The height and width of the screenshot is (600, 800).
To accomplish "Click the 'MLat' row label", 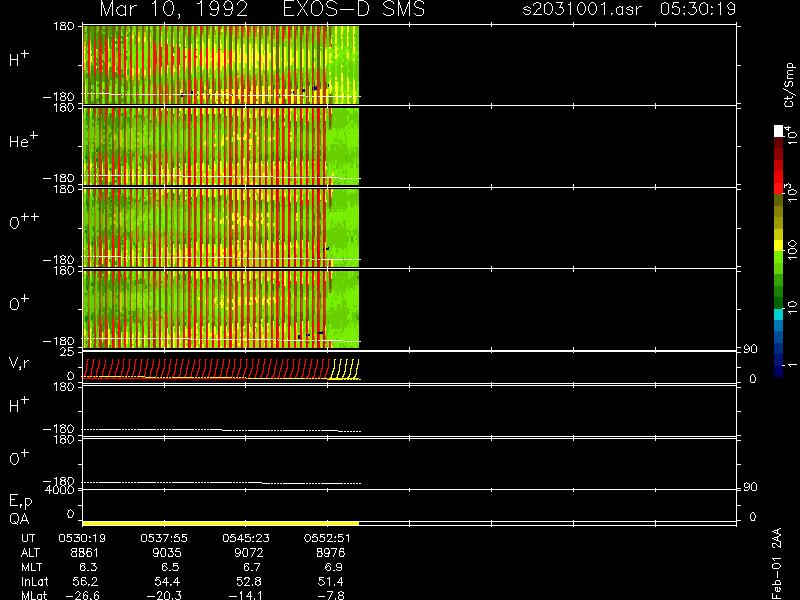I will tap(34, 595).
